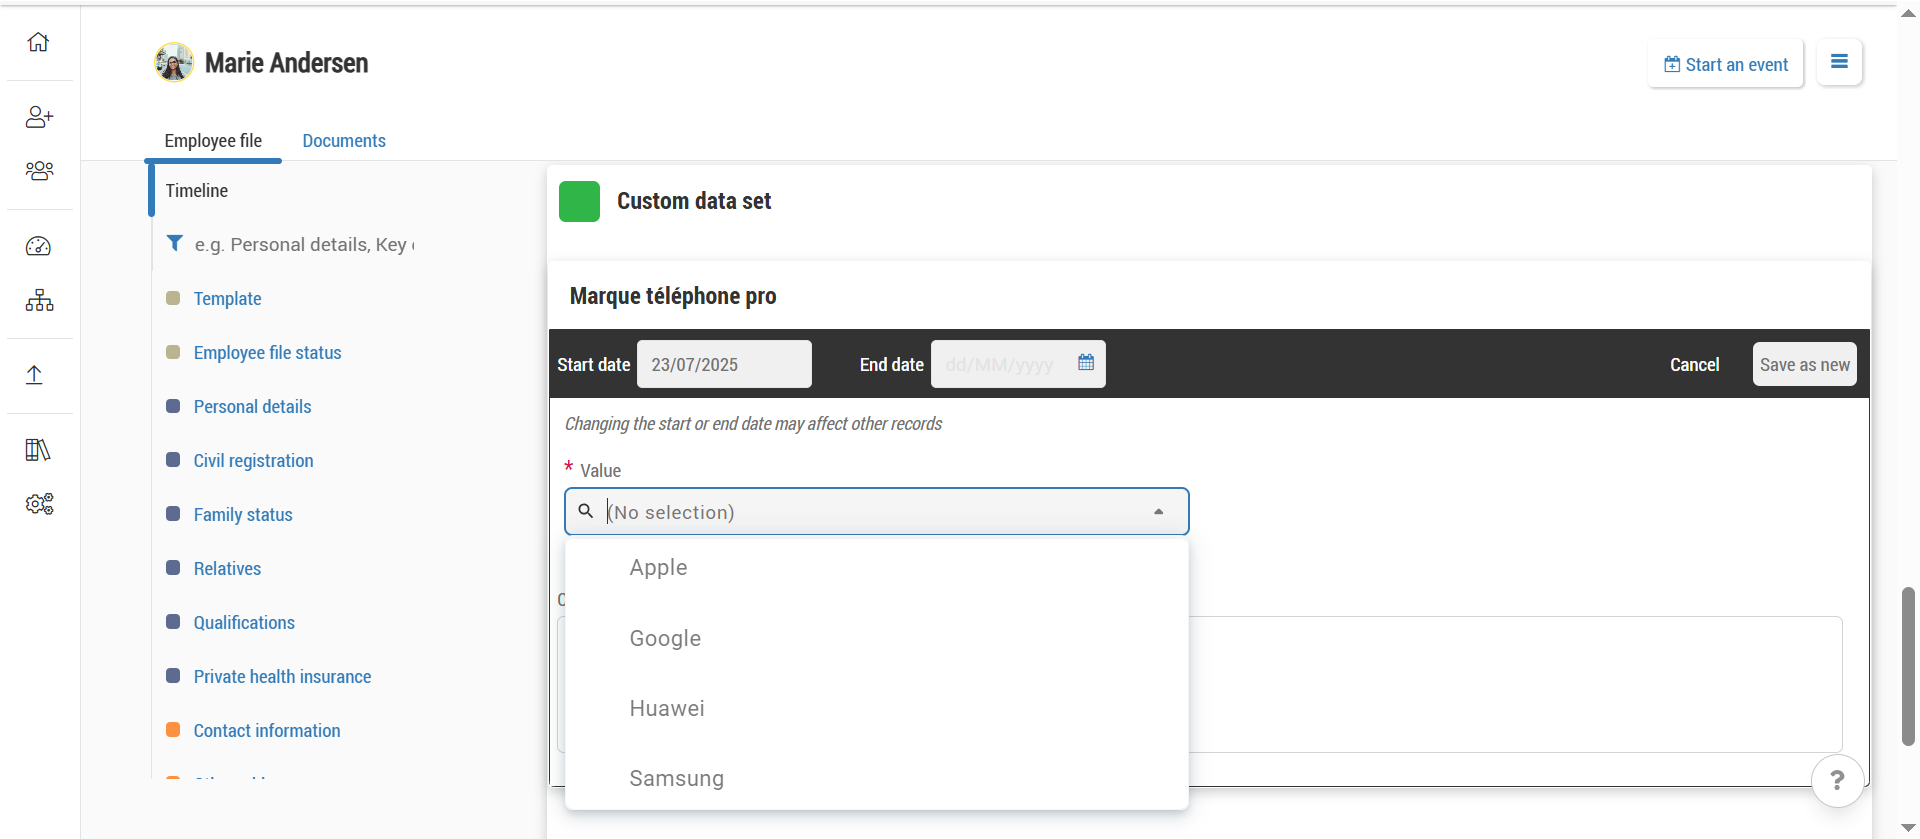Click the home icon in sidebar
Image resolution: width=1920 pixels, height=839 pixels.
38,42
